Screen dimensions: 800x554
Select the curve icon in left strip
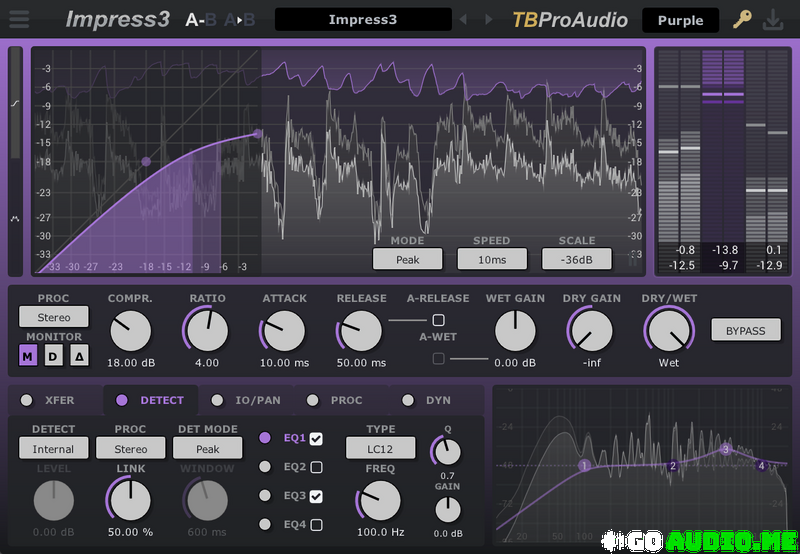click(15, 104)
